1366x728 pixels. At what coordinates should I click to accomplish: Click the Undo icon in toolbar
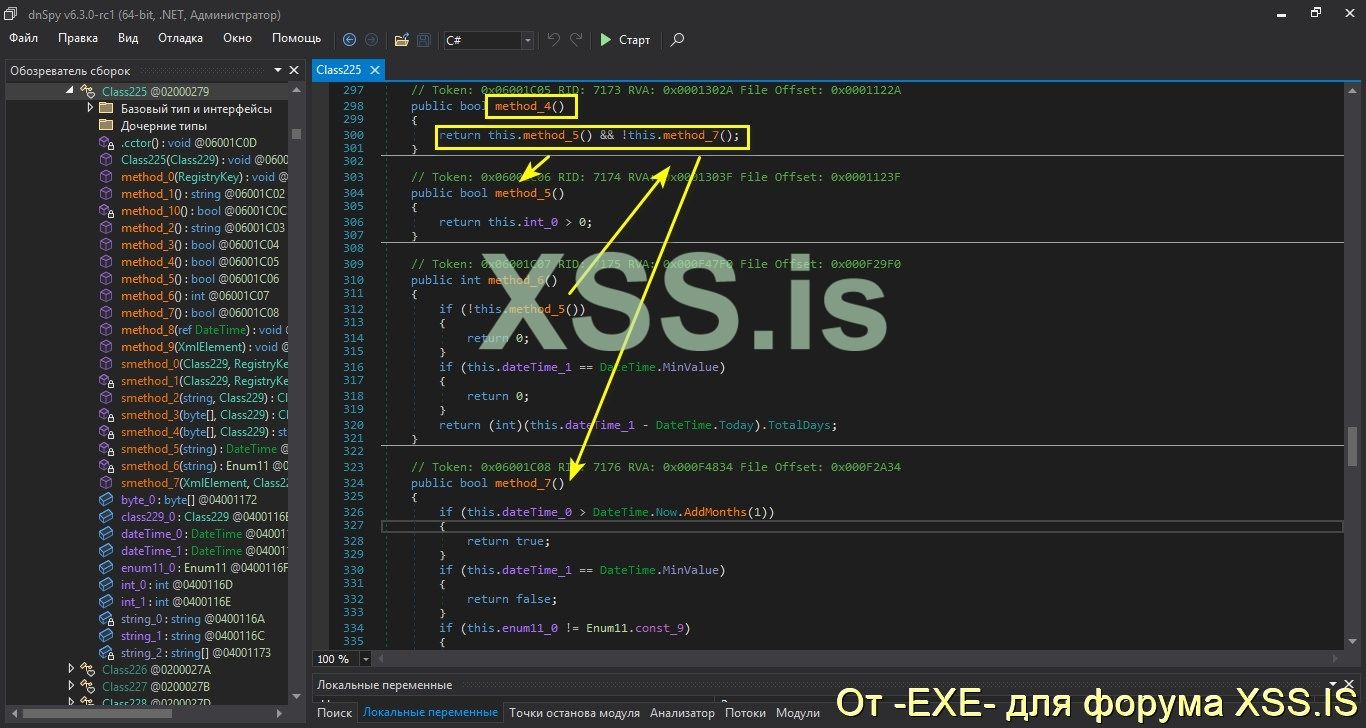tap(554, 40)
